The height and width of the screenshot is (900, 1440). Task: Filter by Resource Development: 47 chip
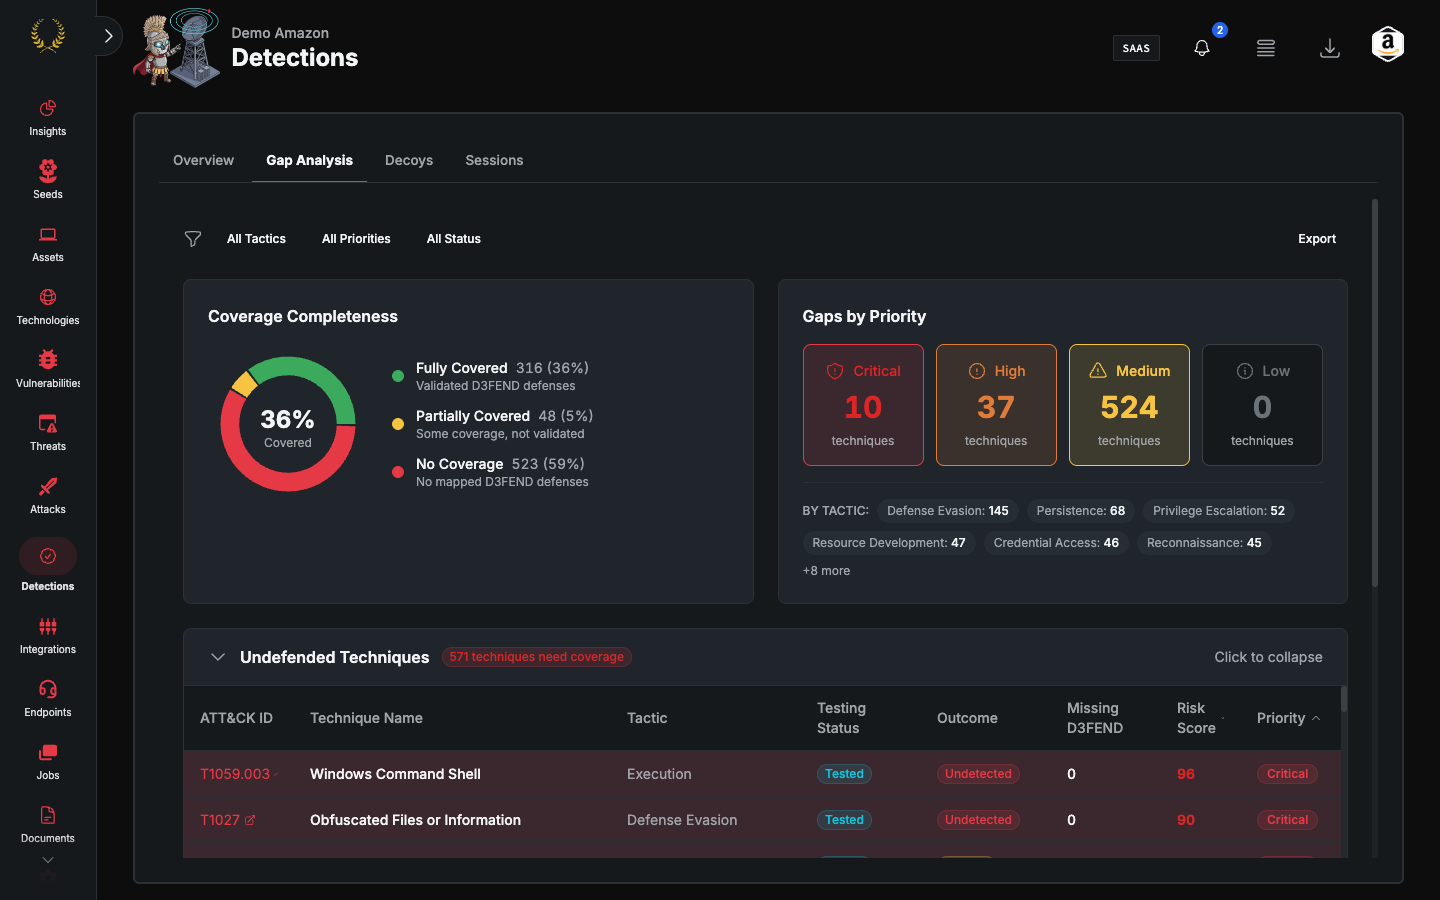pyautogui.click(x=889, y=543)
